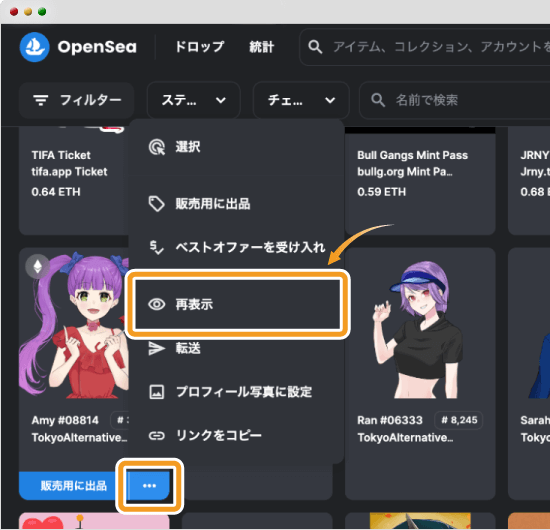Click the picture frame profile icon
The image size is (550, 530).
tap(156, 392)
